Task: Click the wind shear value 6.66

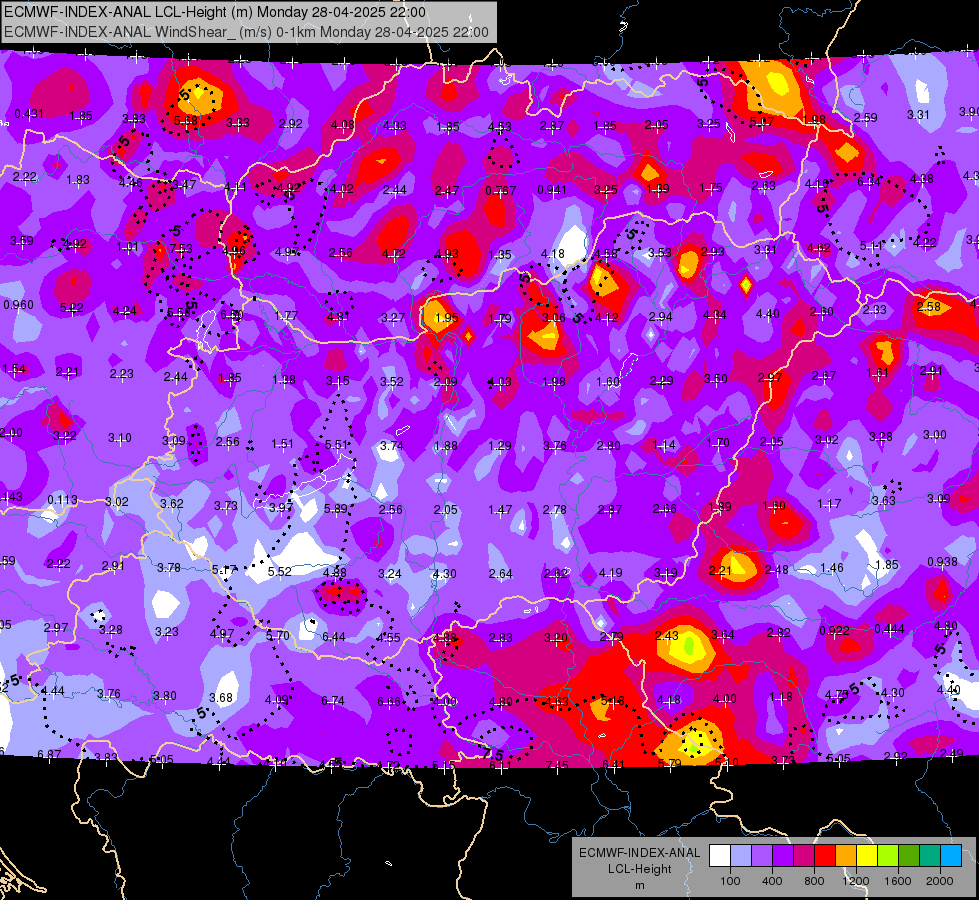Action: click(389, 702)
